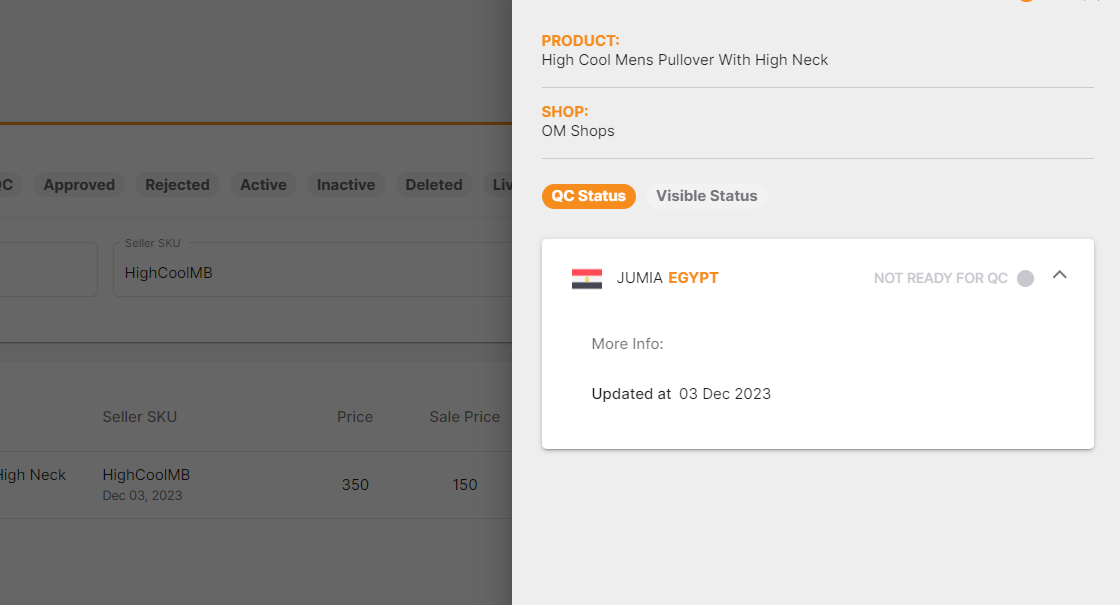
Task: Click the Egypt flag icon
Action: coord(586,279)
